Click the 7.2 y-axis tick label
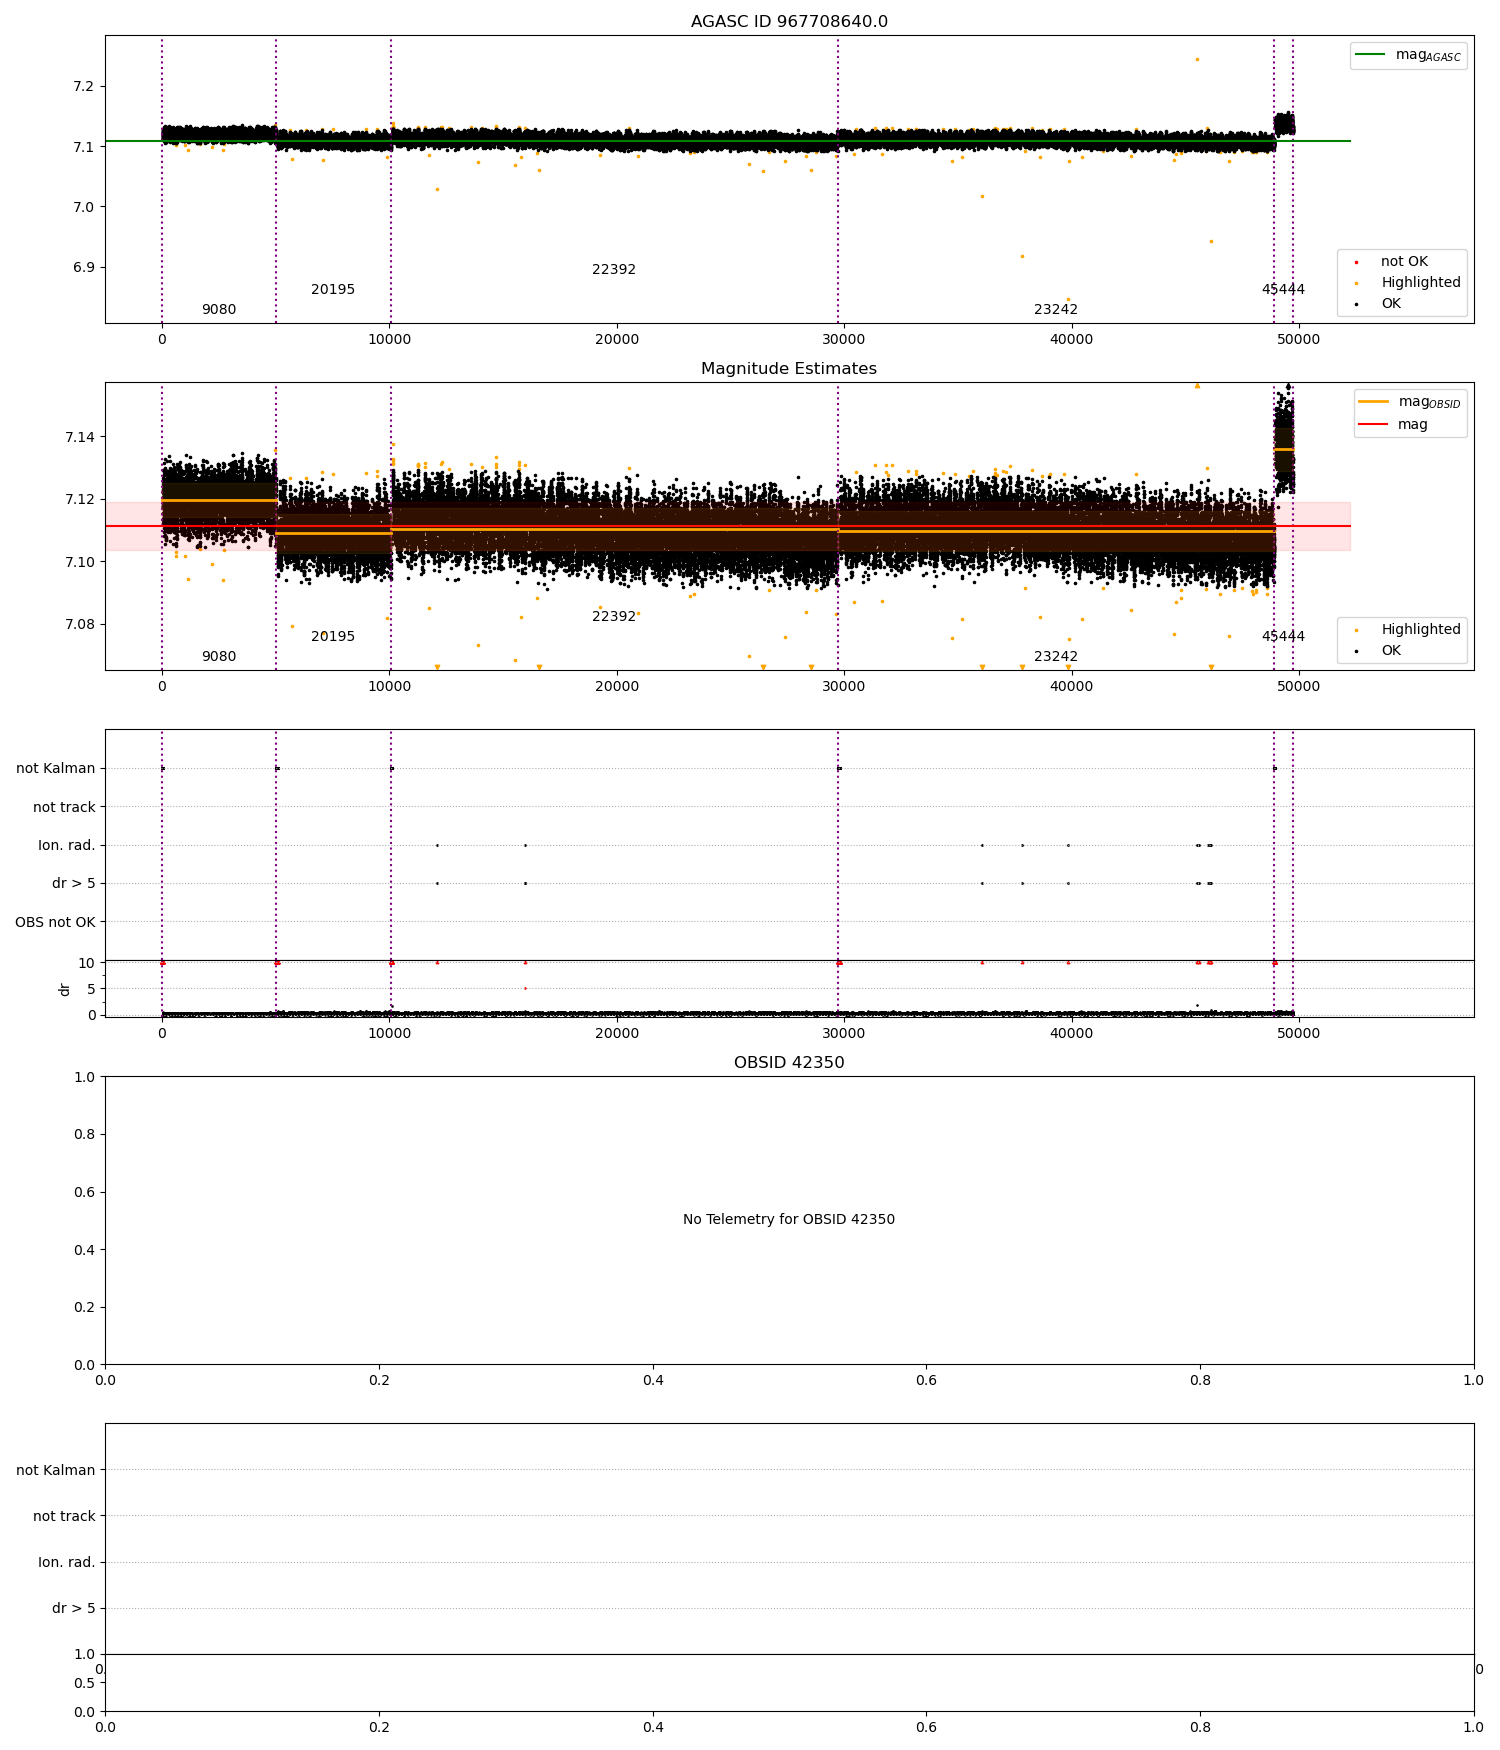The image size is (1500, 1750). click(83, 87)
